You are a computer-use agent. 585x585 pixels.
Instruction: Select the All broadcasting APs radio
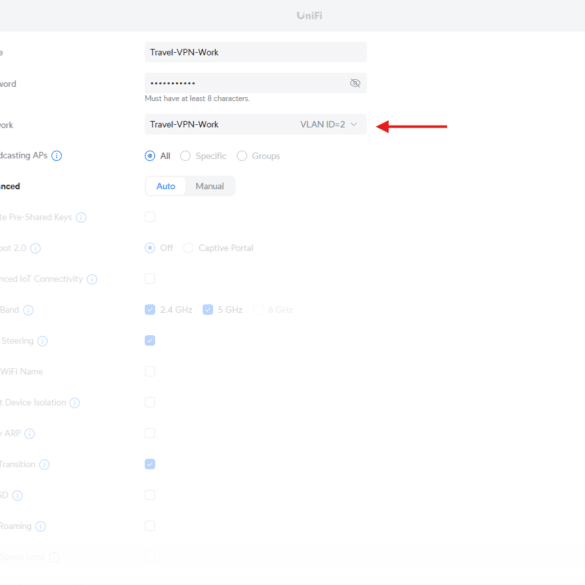pyautogui.click(x=150, y=156)
